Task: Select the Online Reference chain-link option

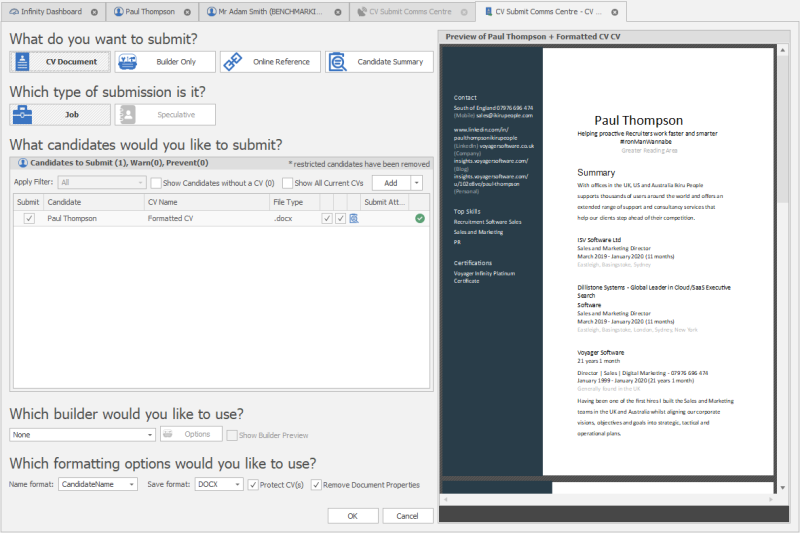Action: point(269,62)
